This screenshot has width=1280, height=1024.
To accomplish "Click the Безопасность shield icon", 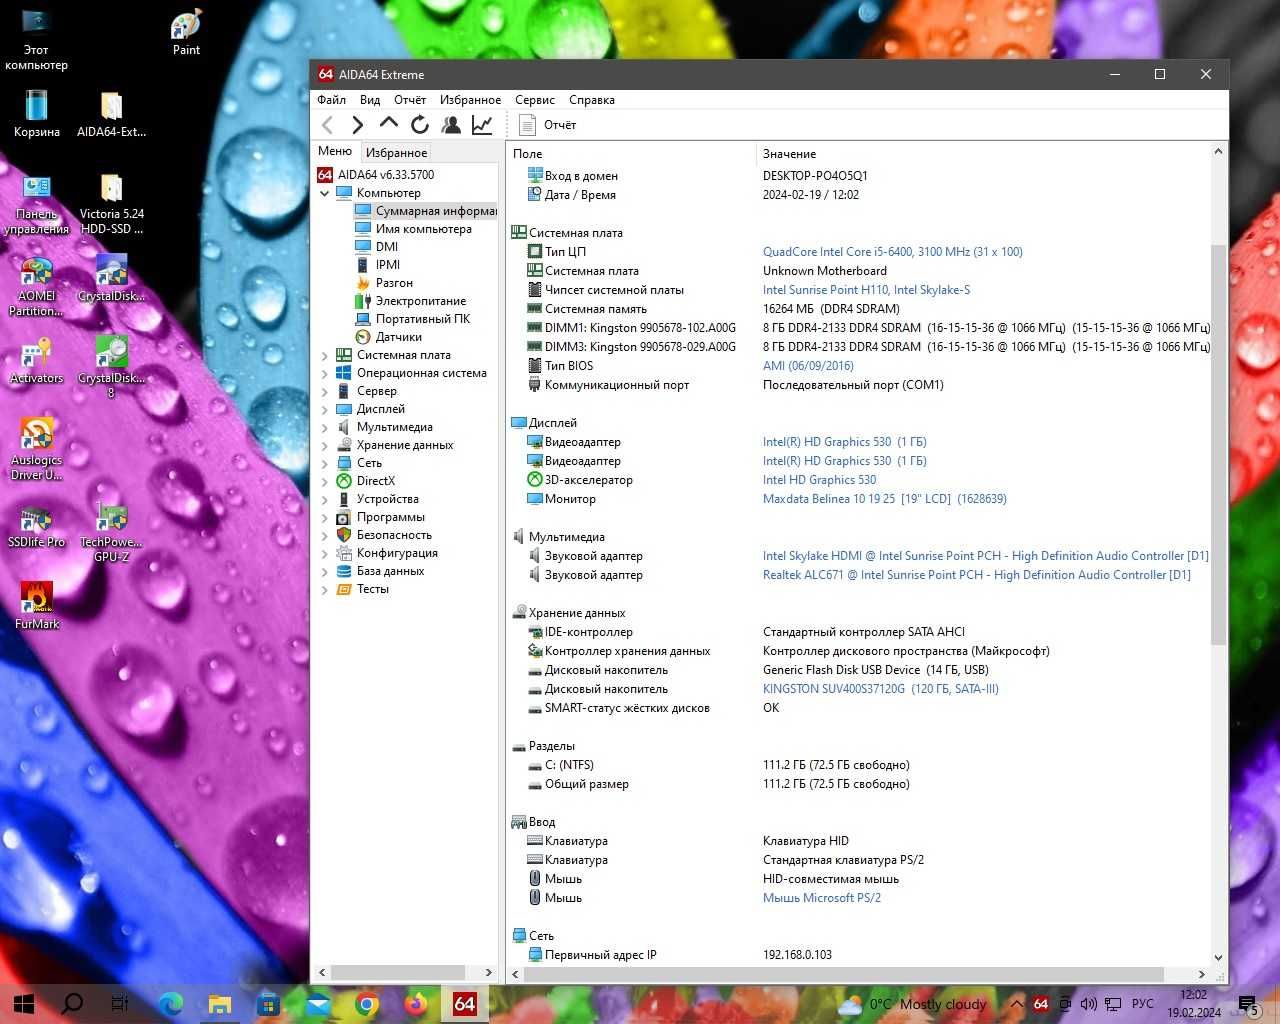I will (x=344, y=535).
